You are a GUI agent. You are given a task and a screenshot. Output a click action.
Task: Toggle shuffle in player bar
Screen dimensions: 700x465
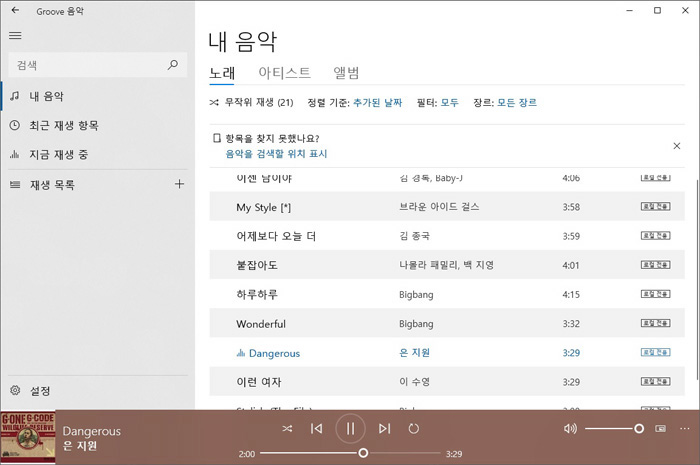[x=287, y=429]
